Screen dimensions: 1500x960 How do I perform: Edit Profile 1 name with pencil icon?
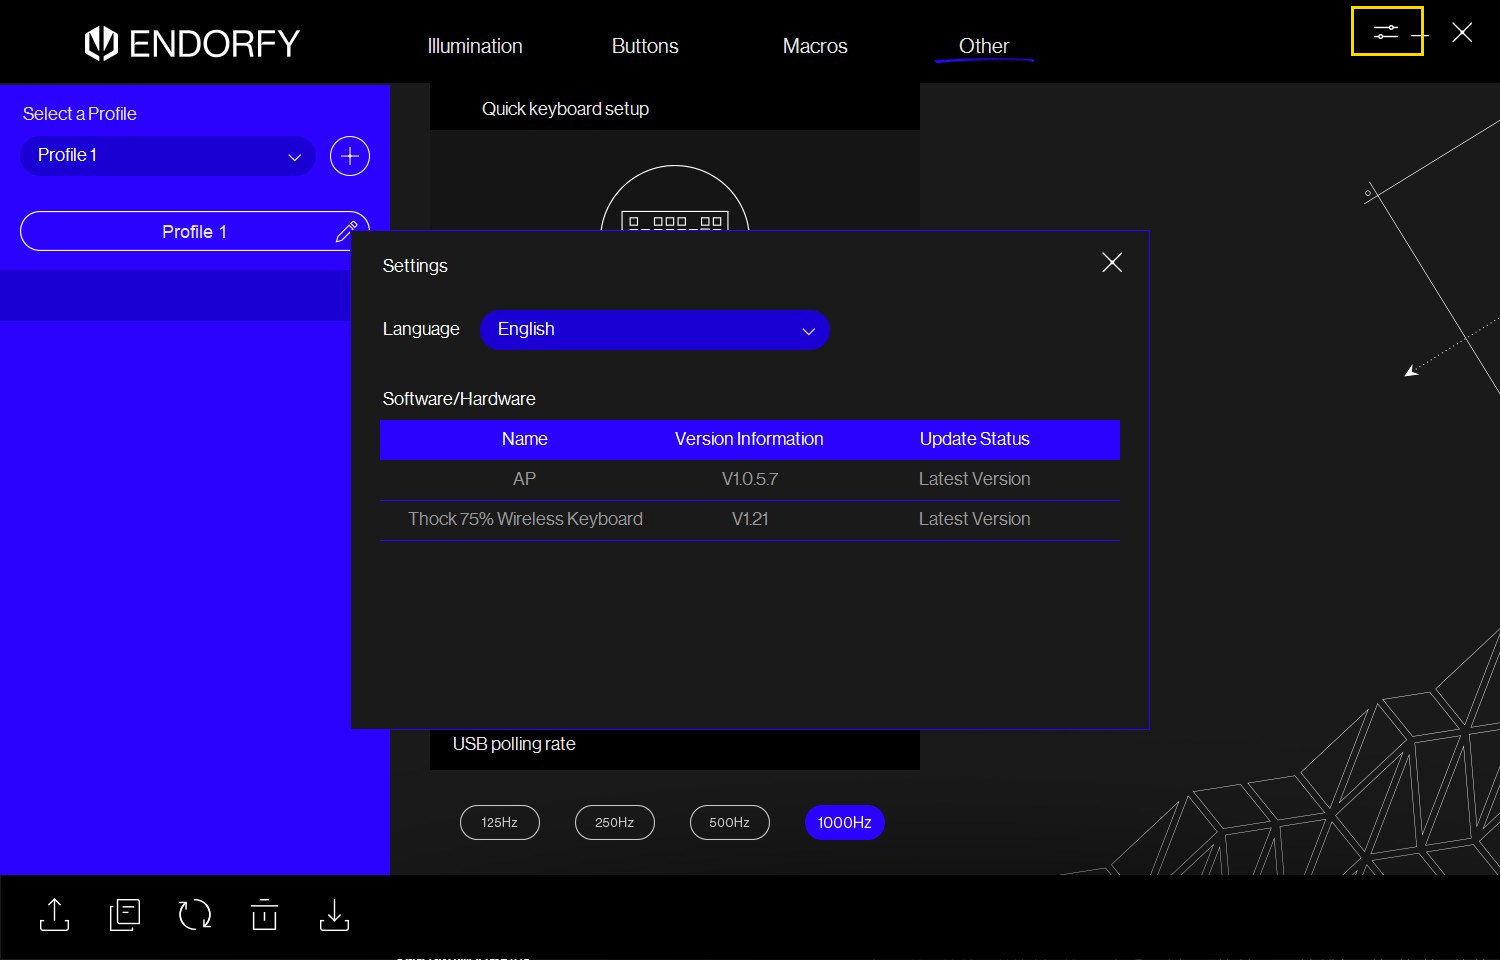346,231
